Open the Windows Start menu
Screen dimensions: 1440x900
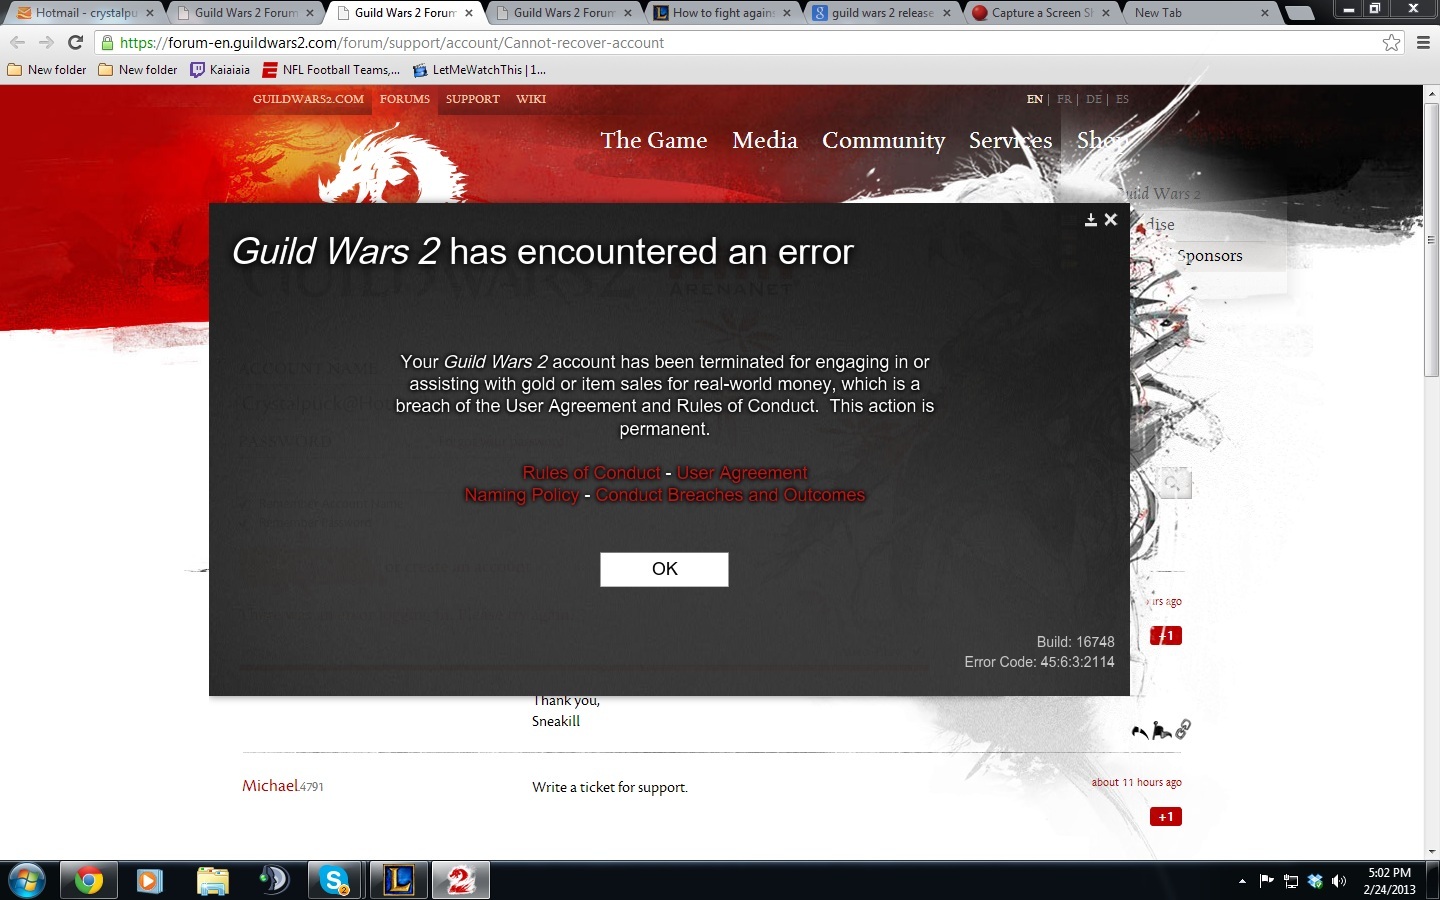pos(26,881)
